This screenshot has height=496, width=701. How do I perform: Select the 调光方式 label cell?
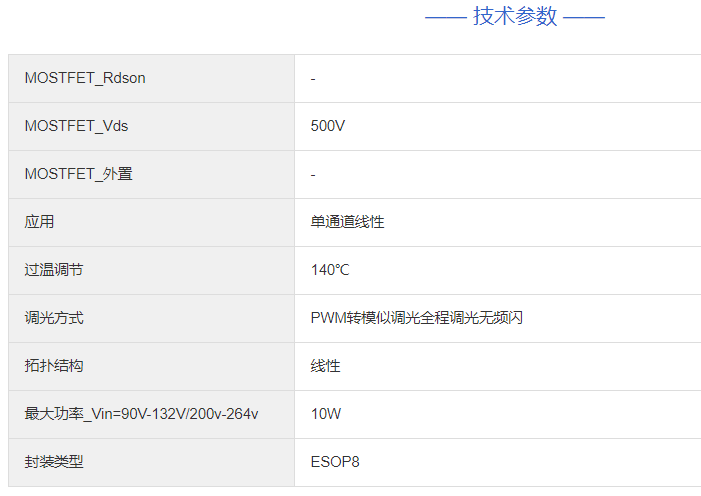pyautogui.click(x=54, y=318)
